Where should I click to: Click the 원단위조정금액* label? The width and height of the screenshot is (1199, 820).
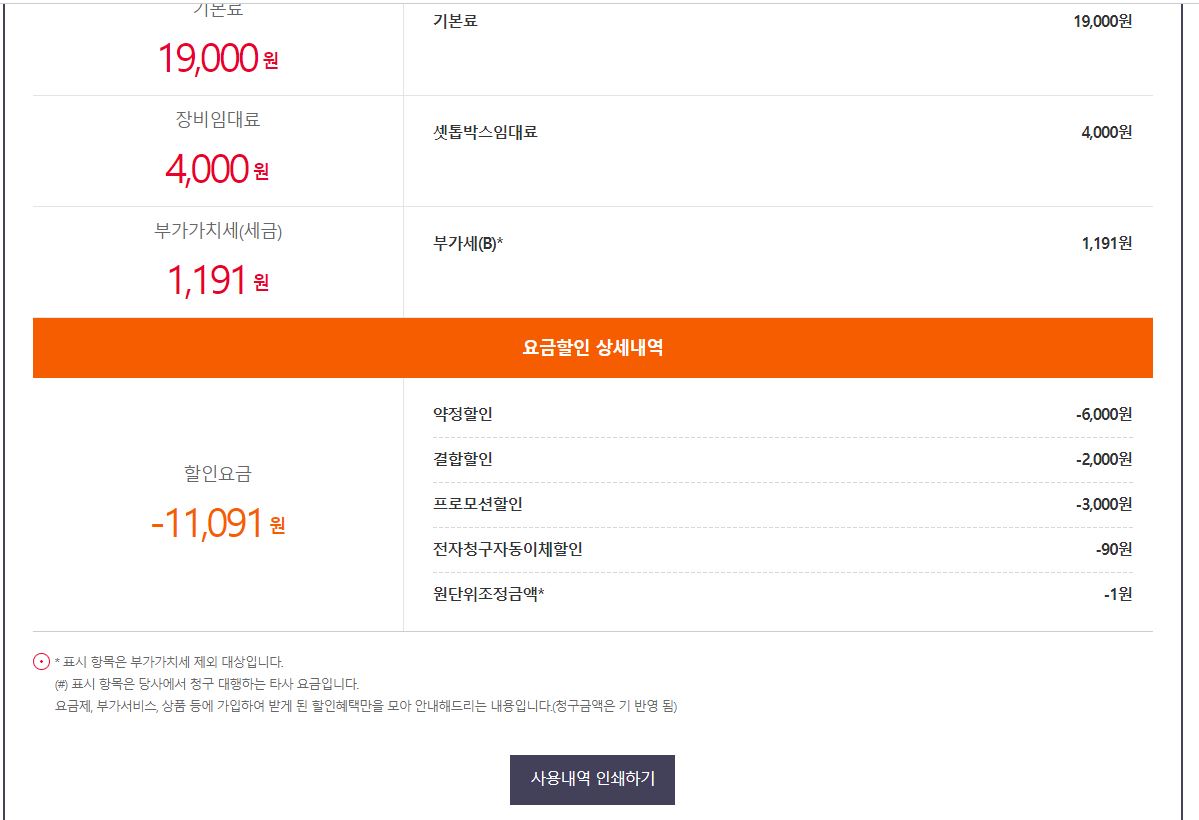489,594
